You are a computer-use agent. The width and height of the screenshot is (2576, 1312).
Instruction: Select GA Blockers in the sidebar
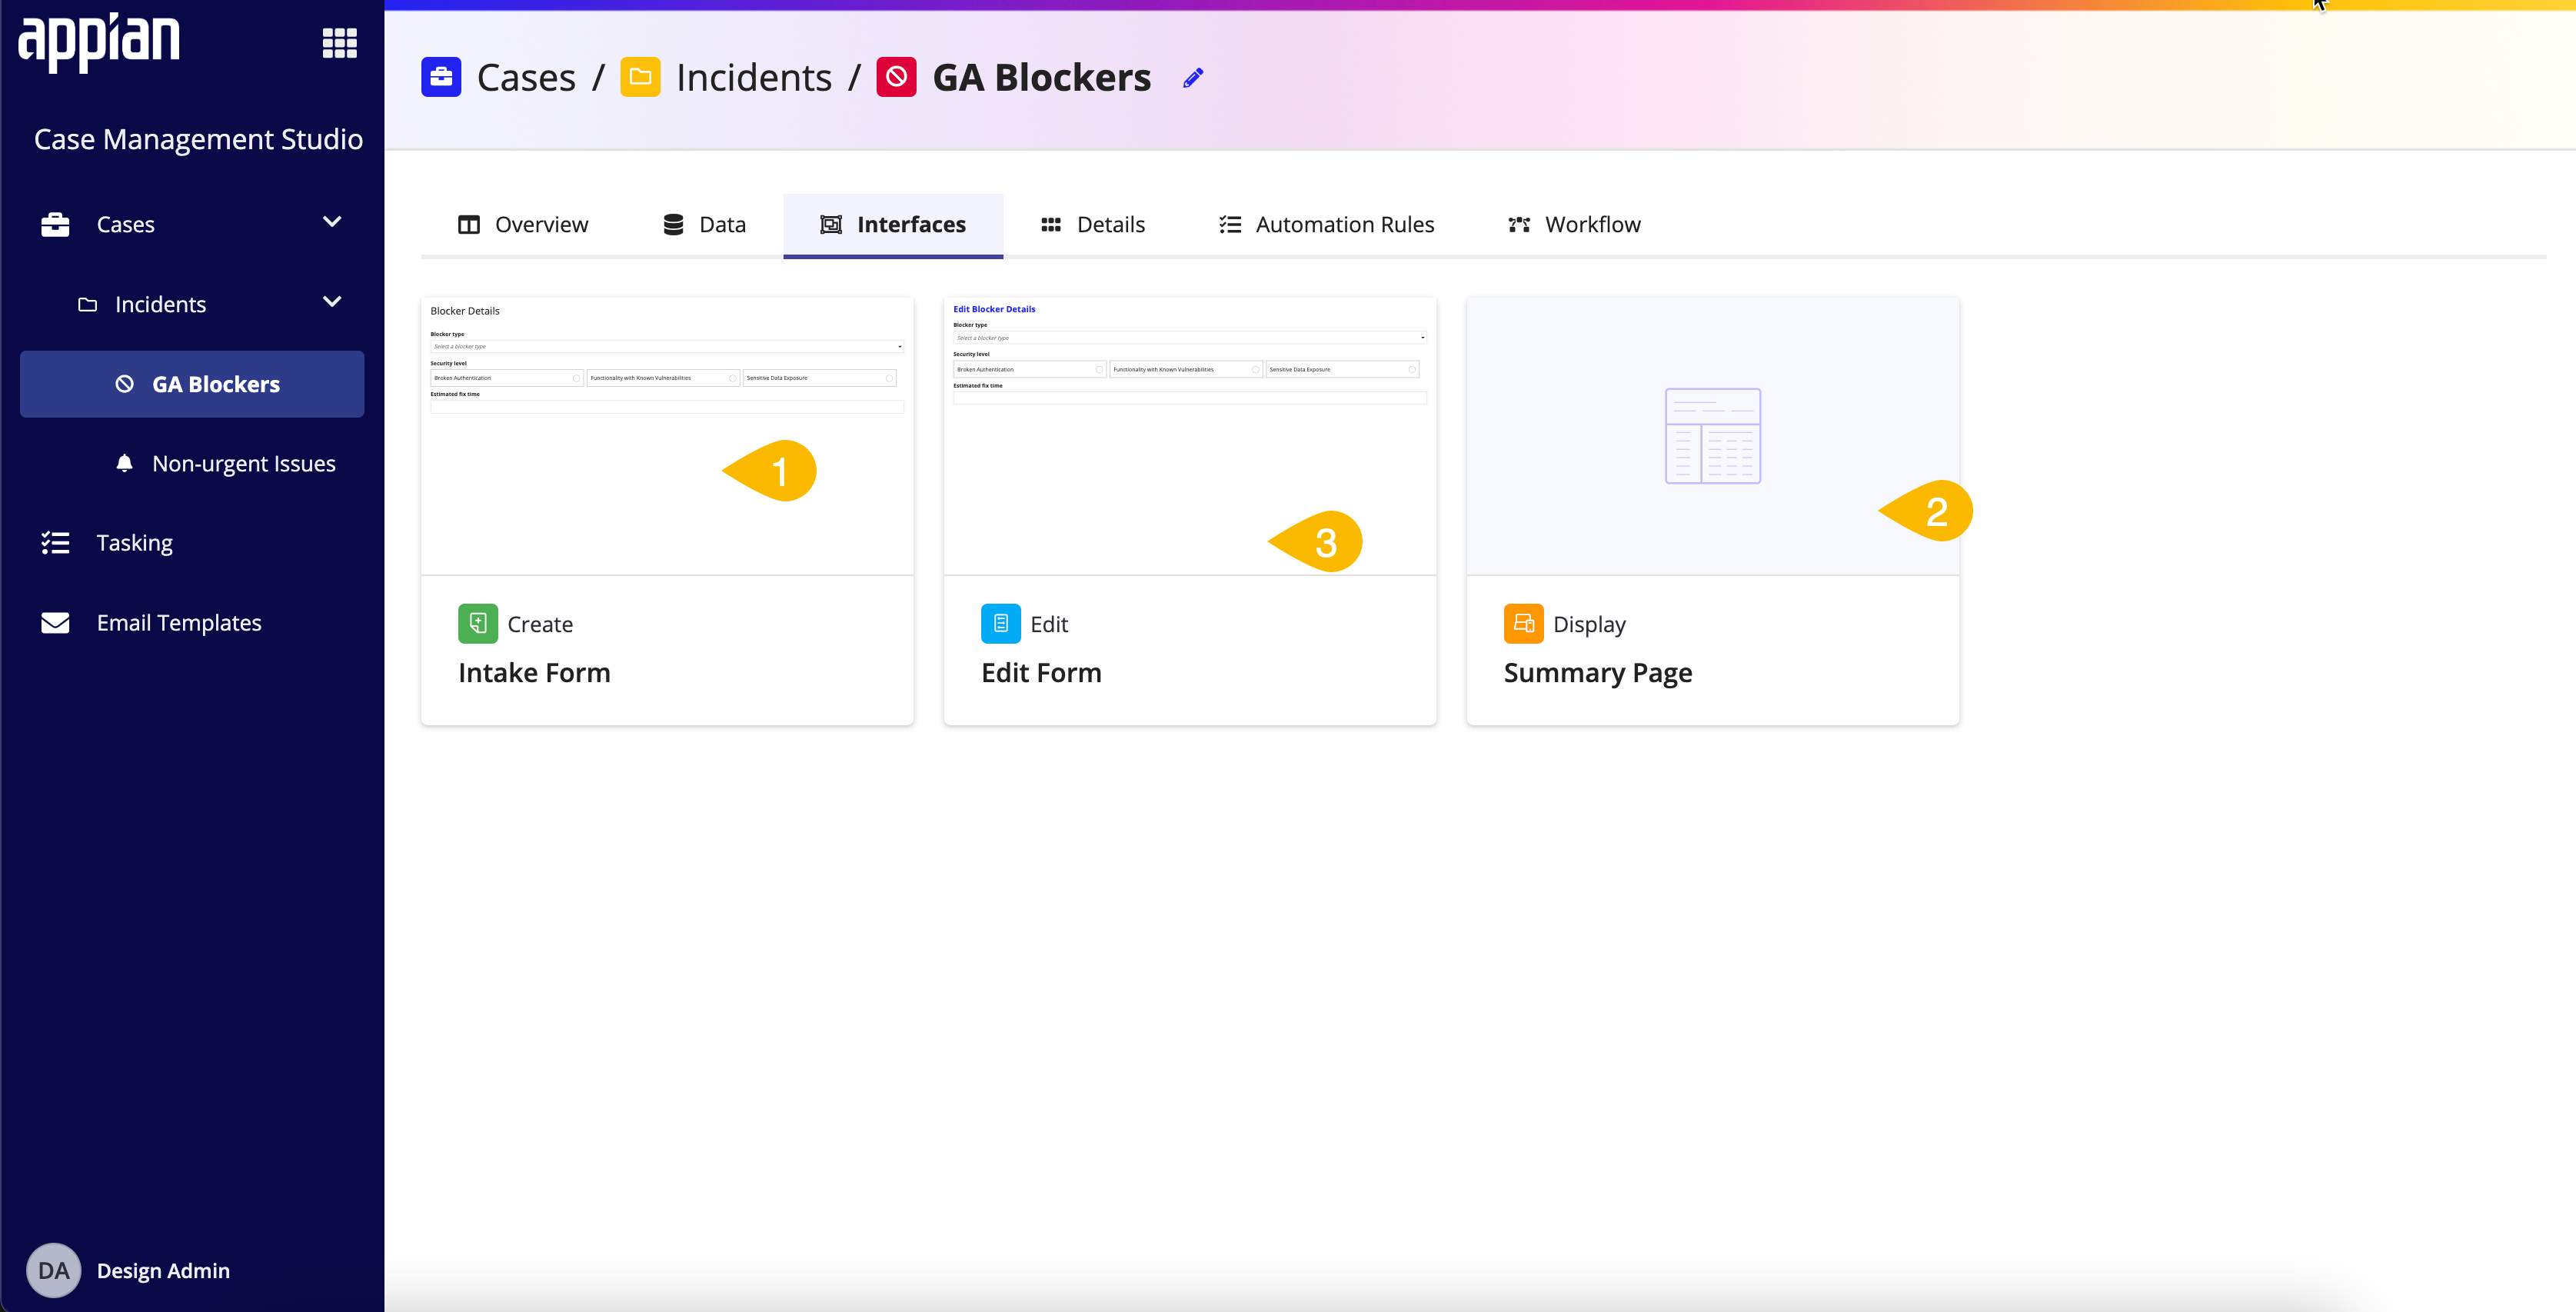coord(192,384)
